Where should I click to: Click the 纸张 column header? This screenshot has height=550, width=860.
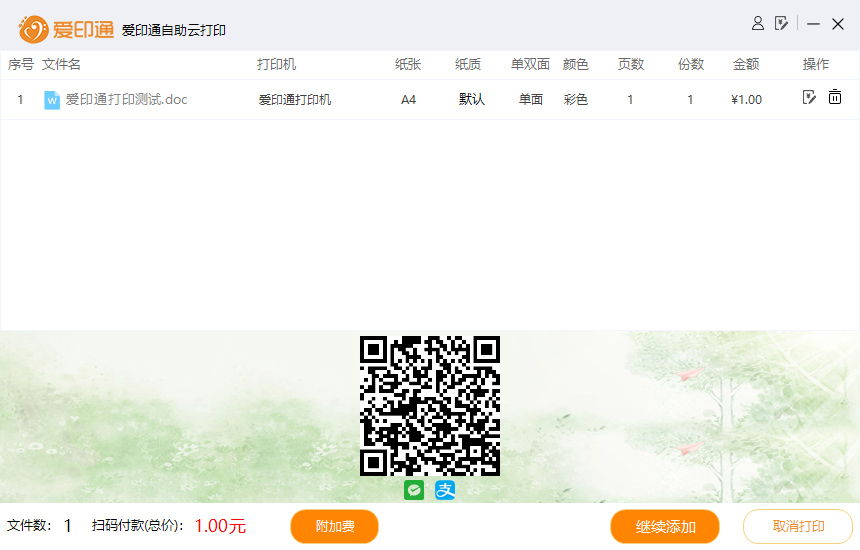(x=408, y=64)
